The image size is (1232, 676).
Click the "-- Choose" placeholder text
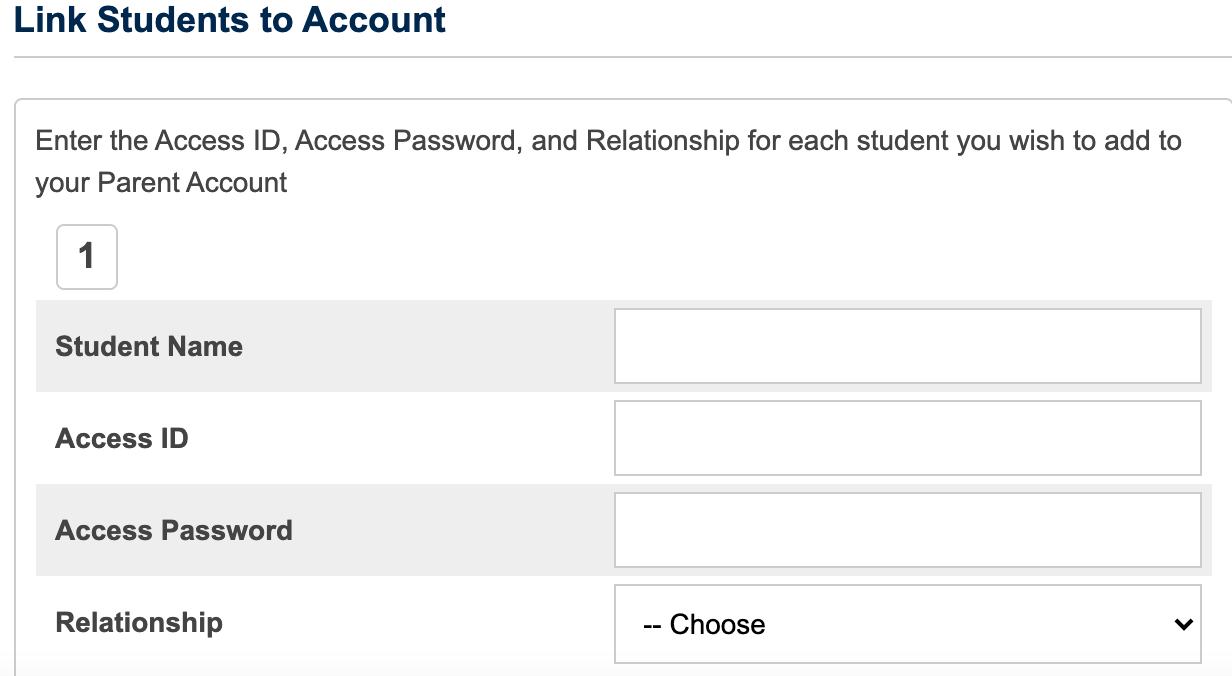click(704, 625)
